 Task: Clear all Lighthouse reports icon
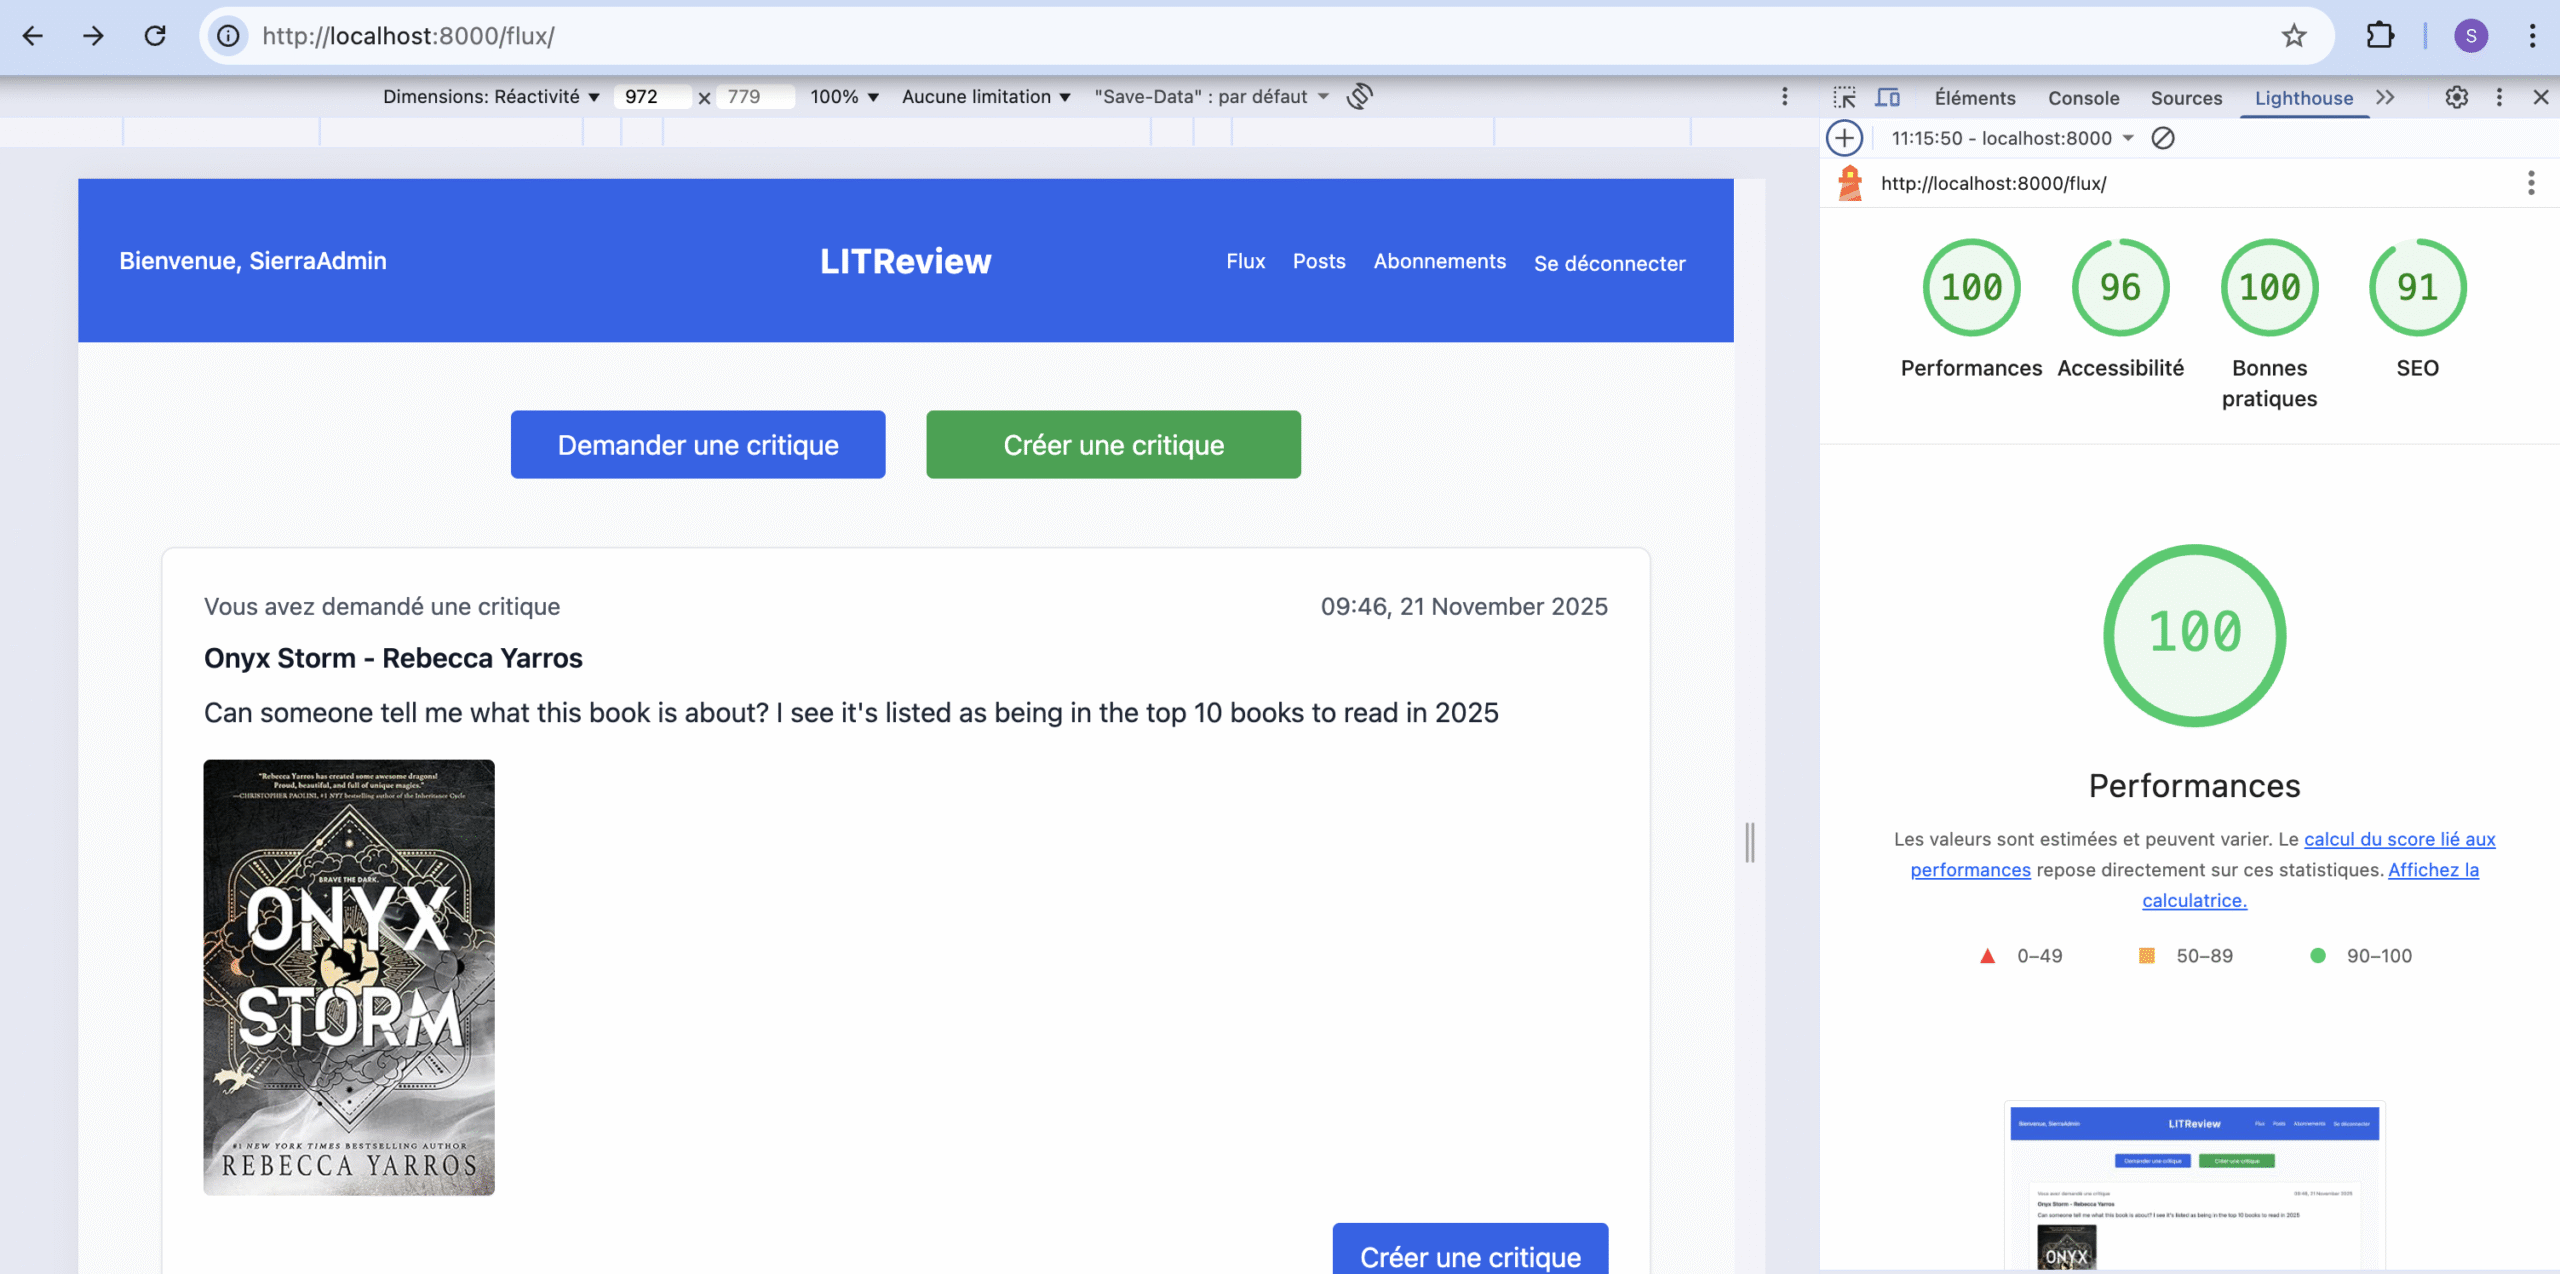2163,138
